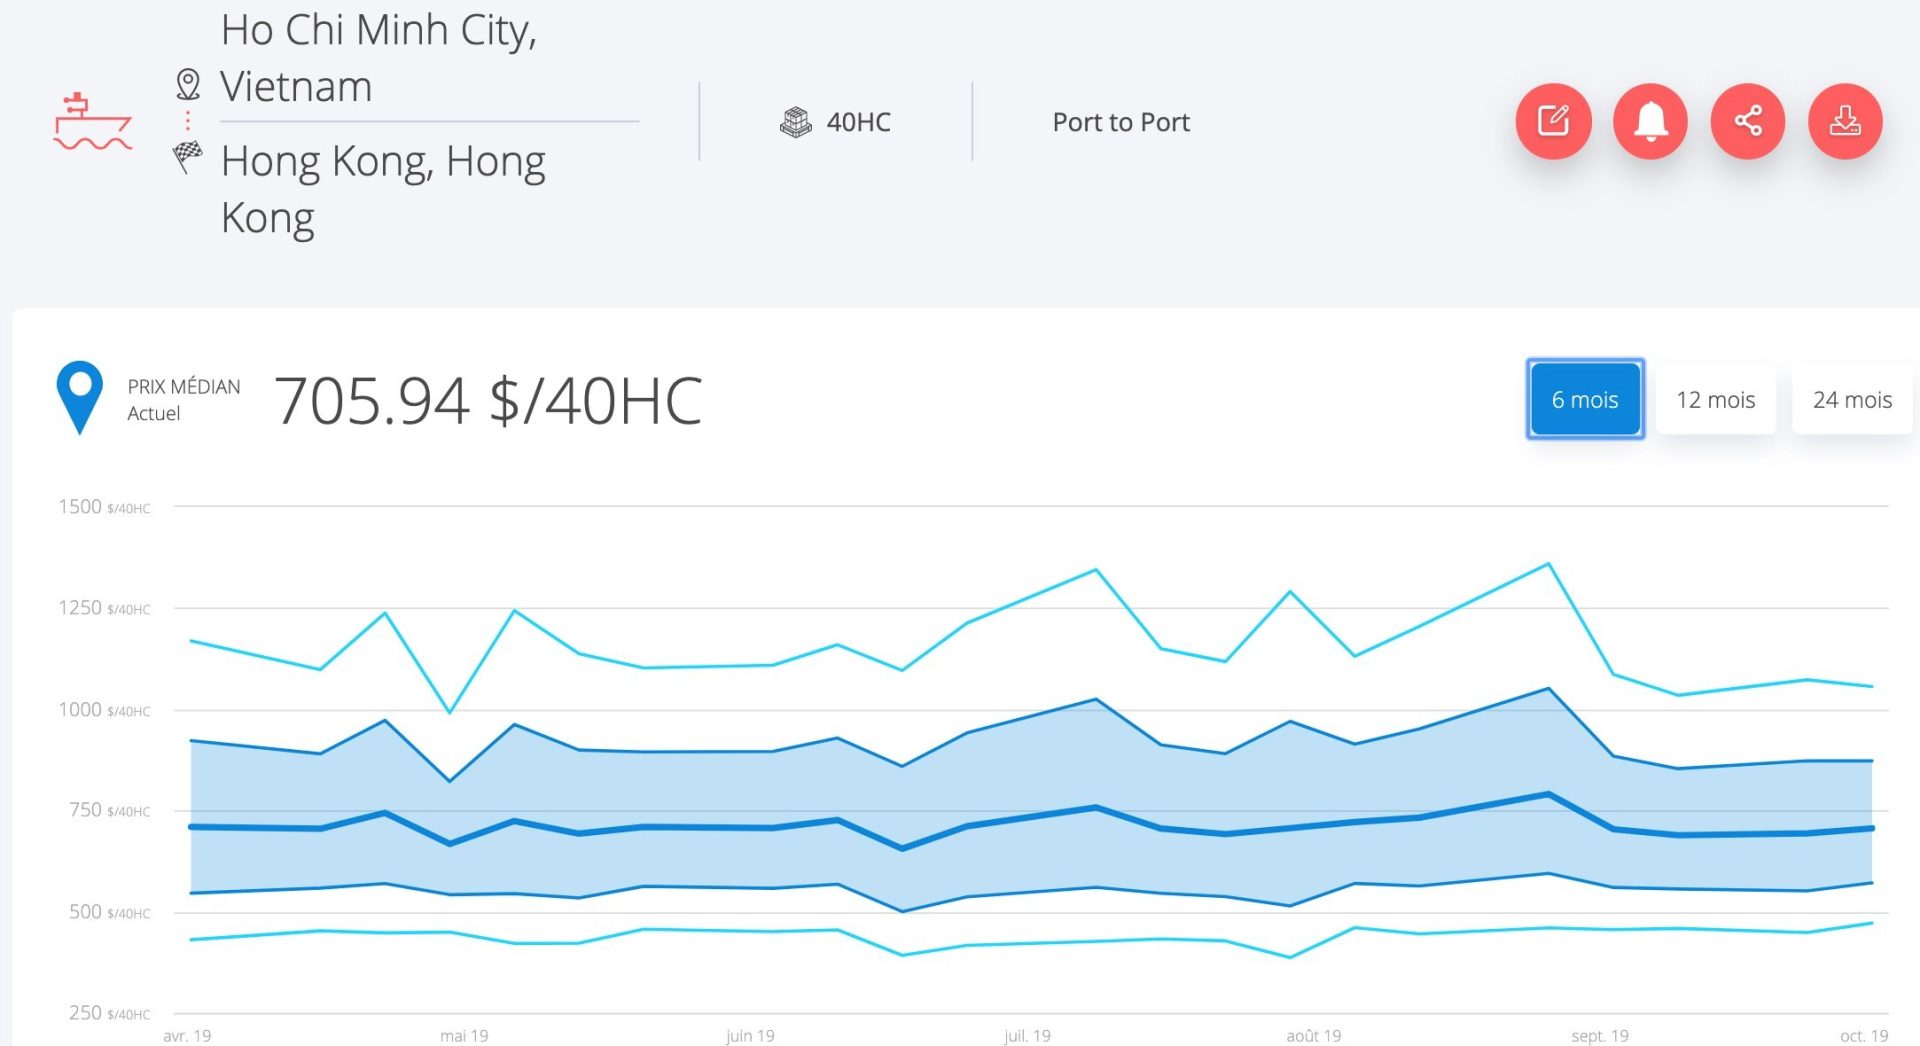Click the red cargo ship icon

click(92, 122)
